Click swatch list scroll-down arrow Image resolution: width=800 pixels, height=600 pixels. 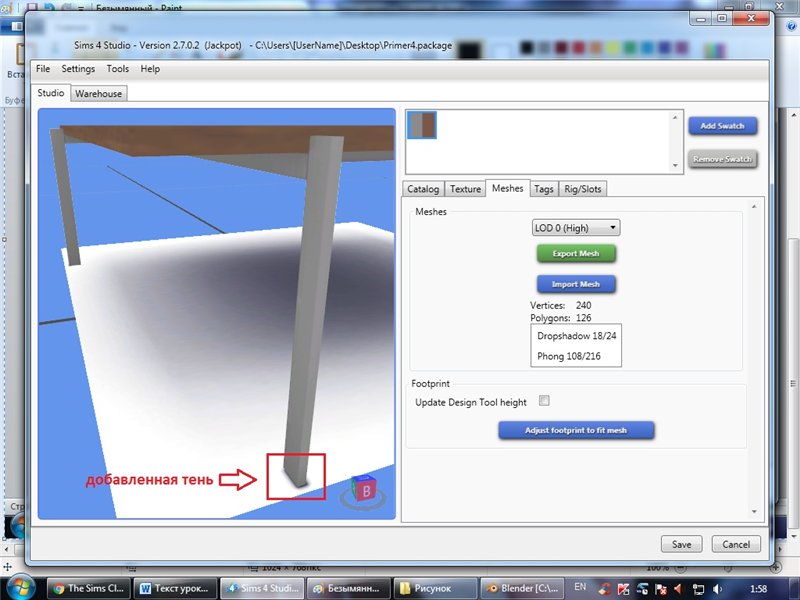(675, 165)
